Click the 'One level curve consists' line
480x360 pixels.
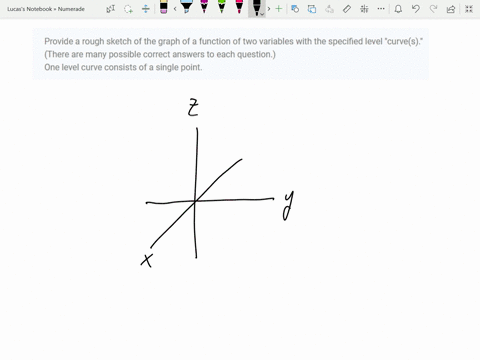tap(123, 67)
